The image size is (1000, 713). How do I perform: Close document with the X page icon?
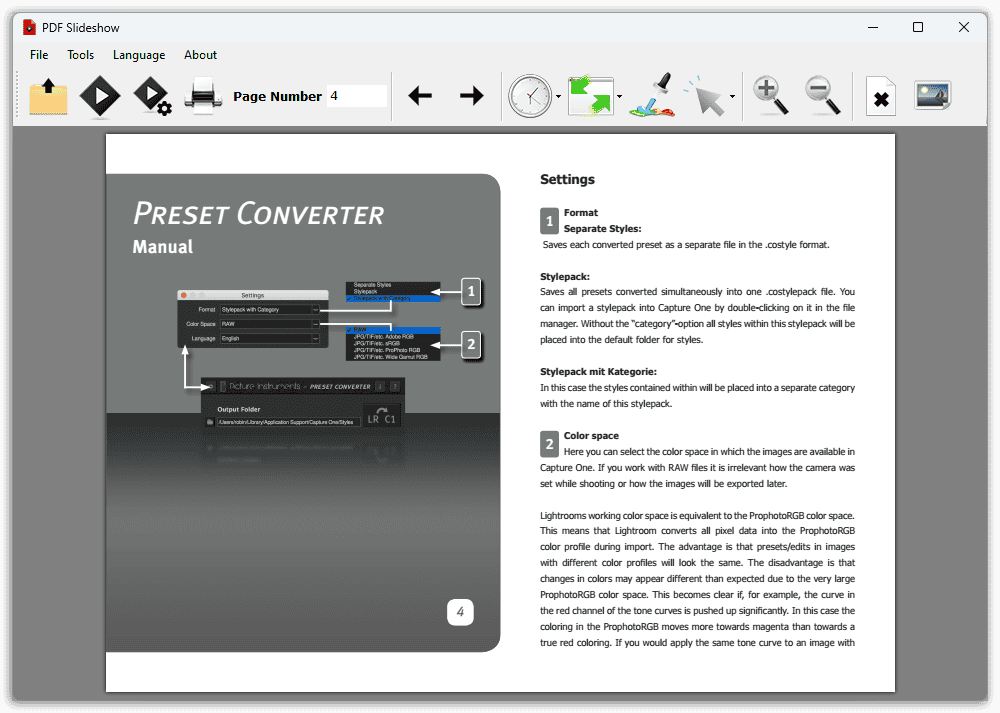(881, 96)
